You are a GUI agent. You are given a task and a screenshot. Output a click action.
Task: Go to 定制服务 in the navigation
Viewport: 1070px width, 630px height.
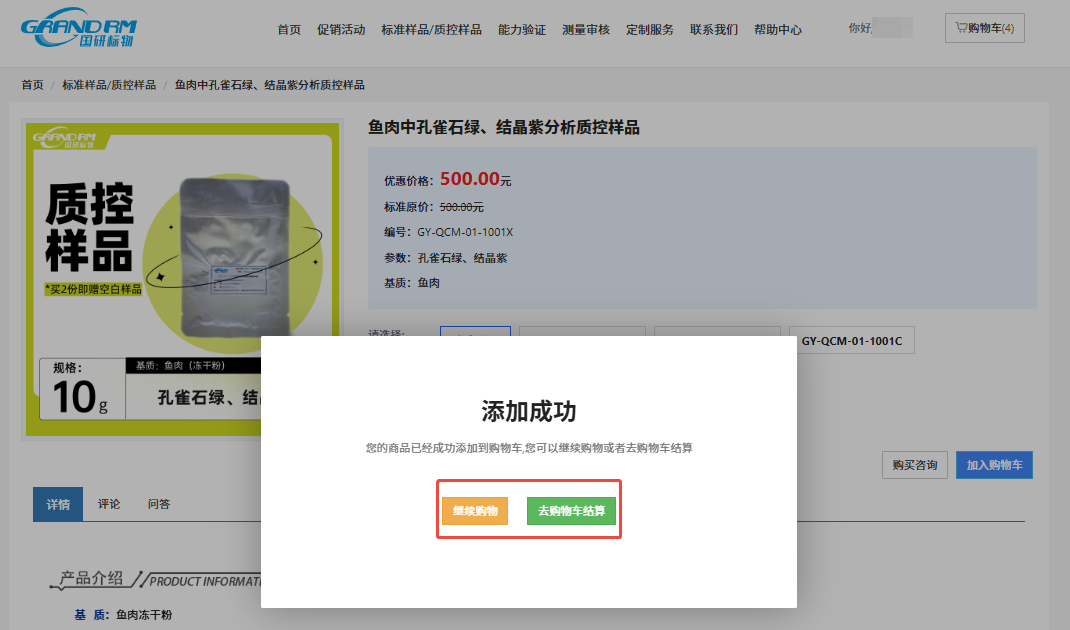click(x=650, y=30)
